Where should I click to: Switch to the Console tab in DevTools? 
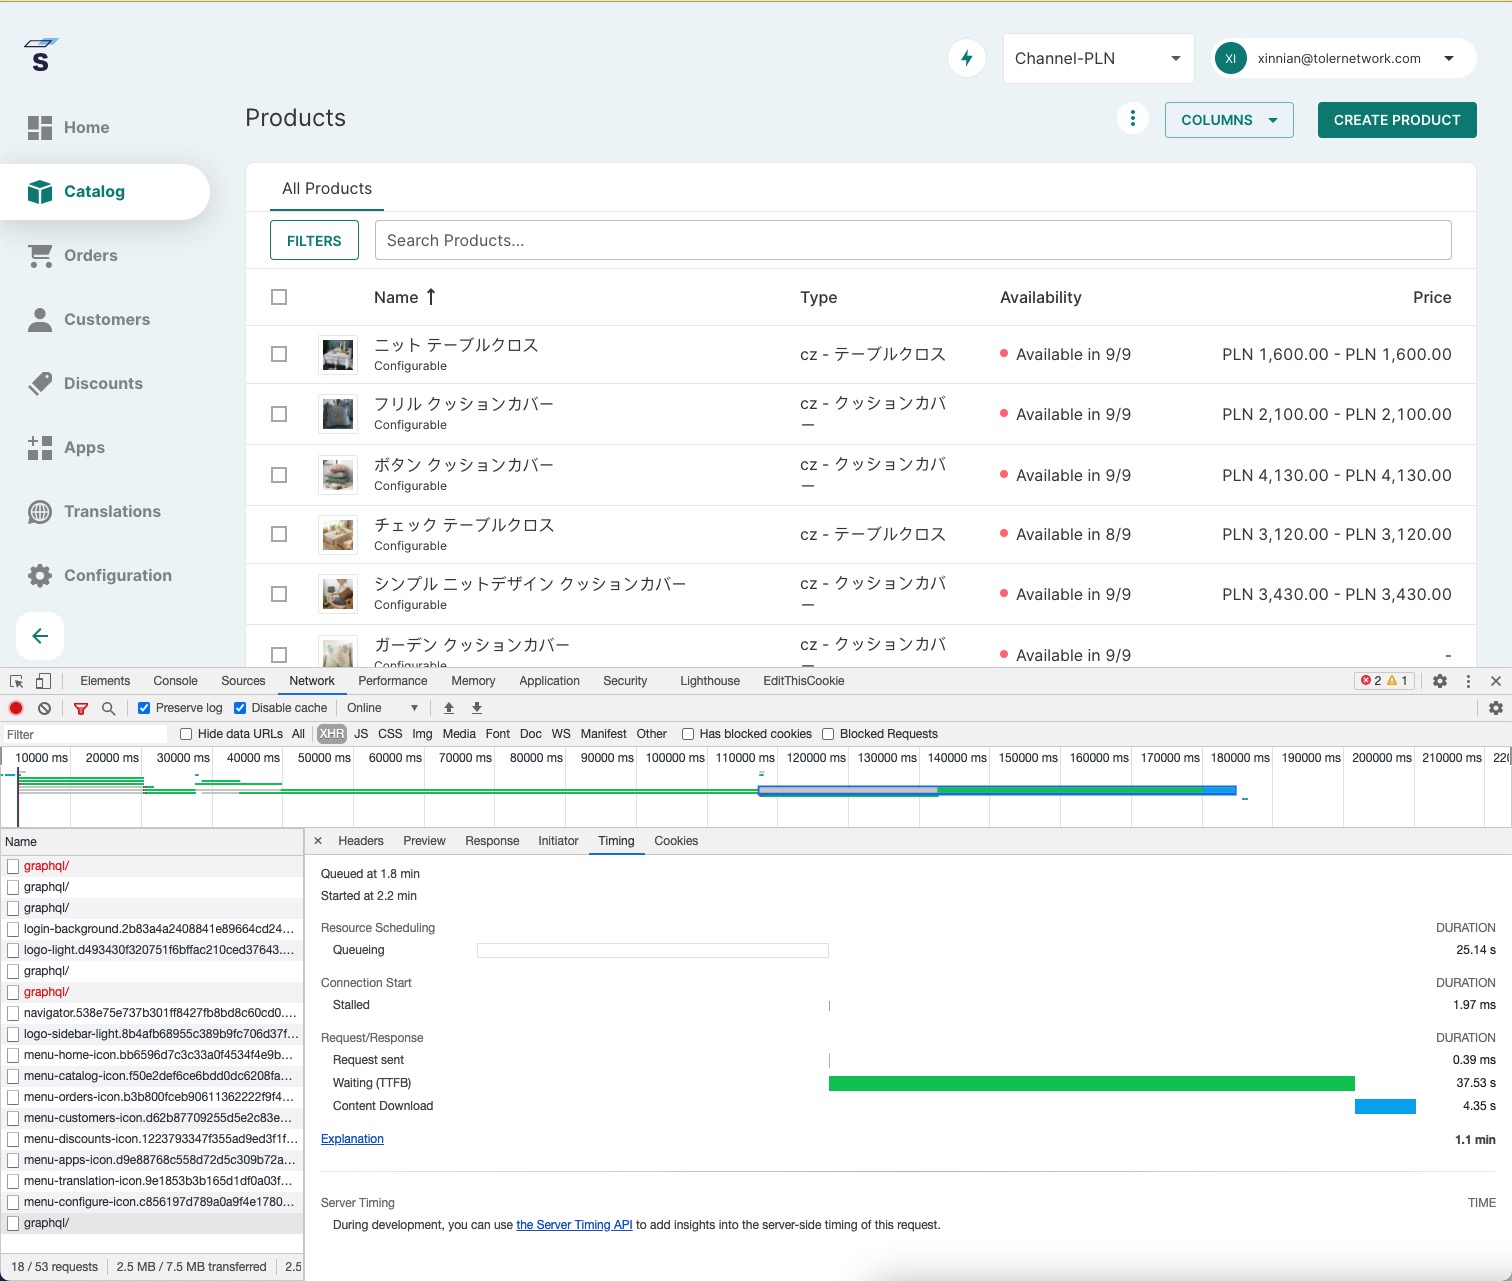click(175, 681)
